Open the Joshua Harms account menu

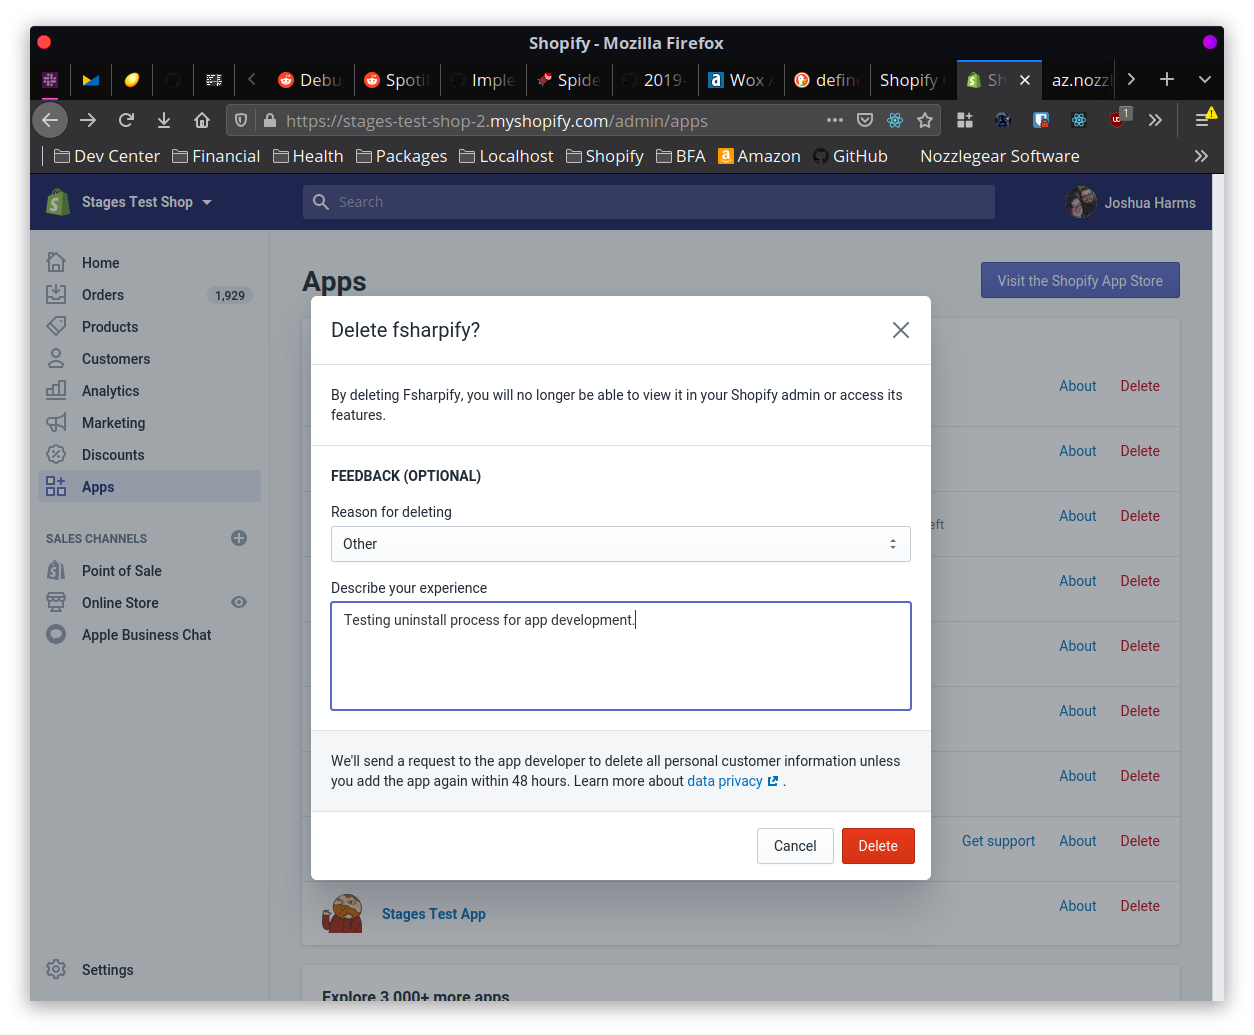1131,202
